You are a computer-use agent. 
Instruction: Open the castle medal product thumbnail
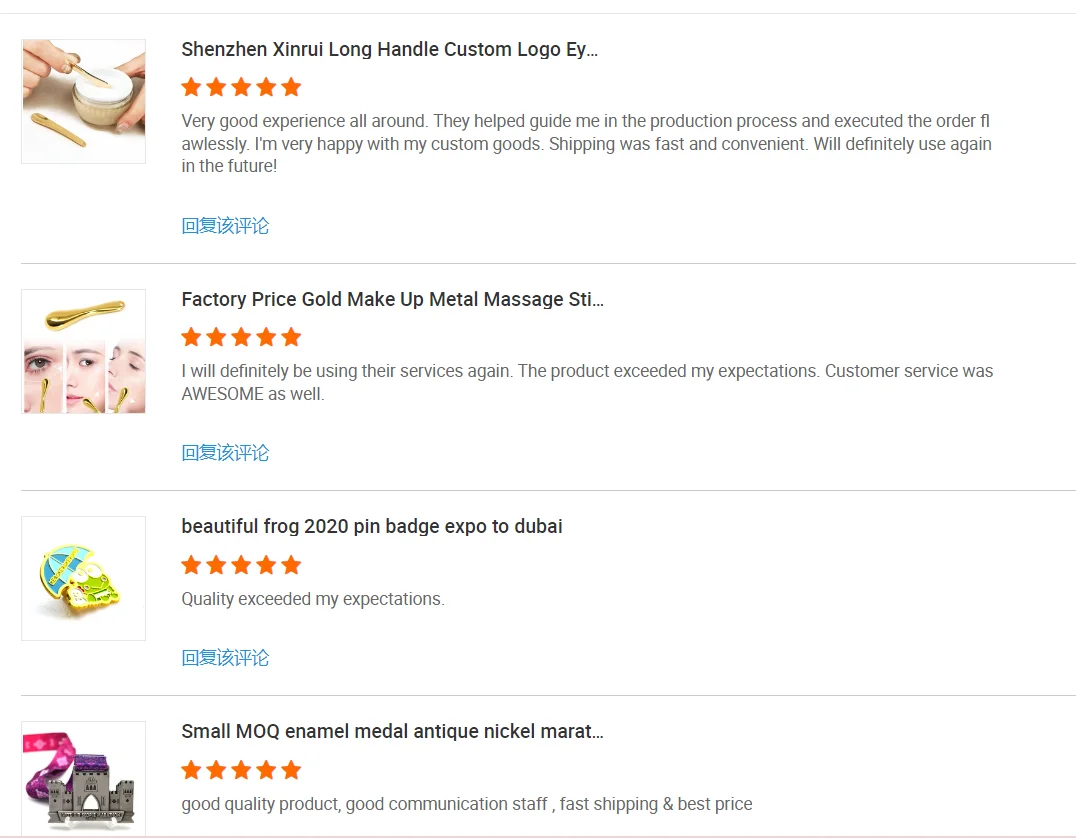pos(84,778)
